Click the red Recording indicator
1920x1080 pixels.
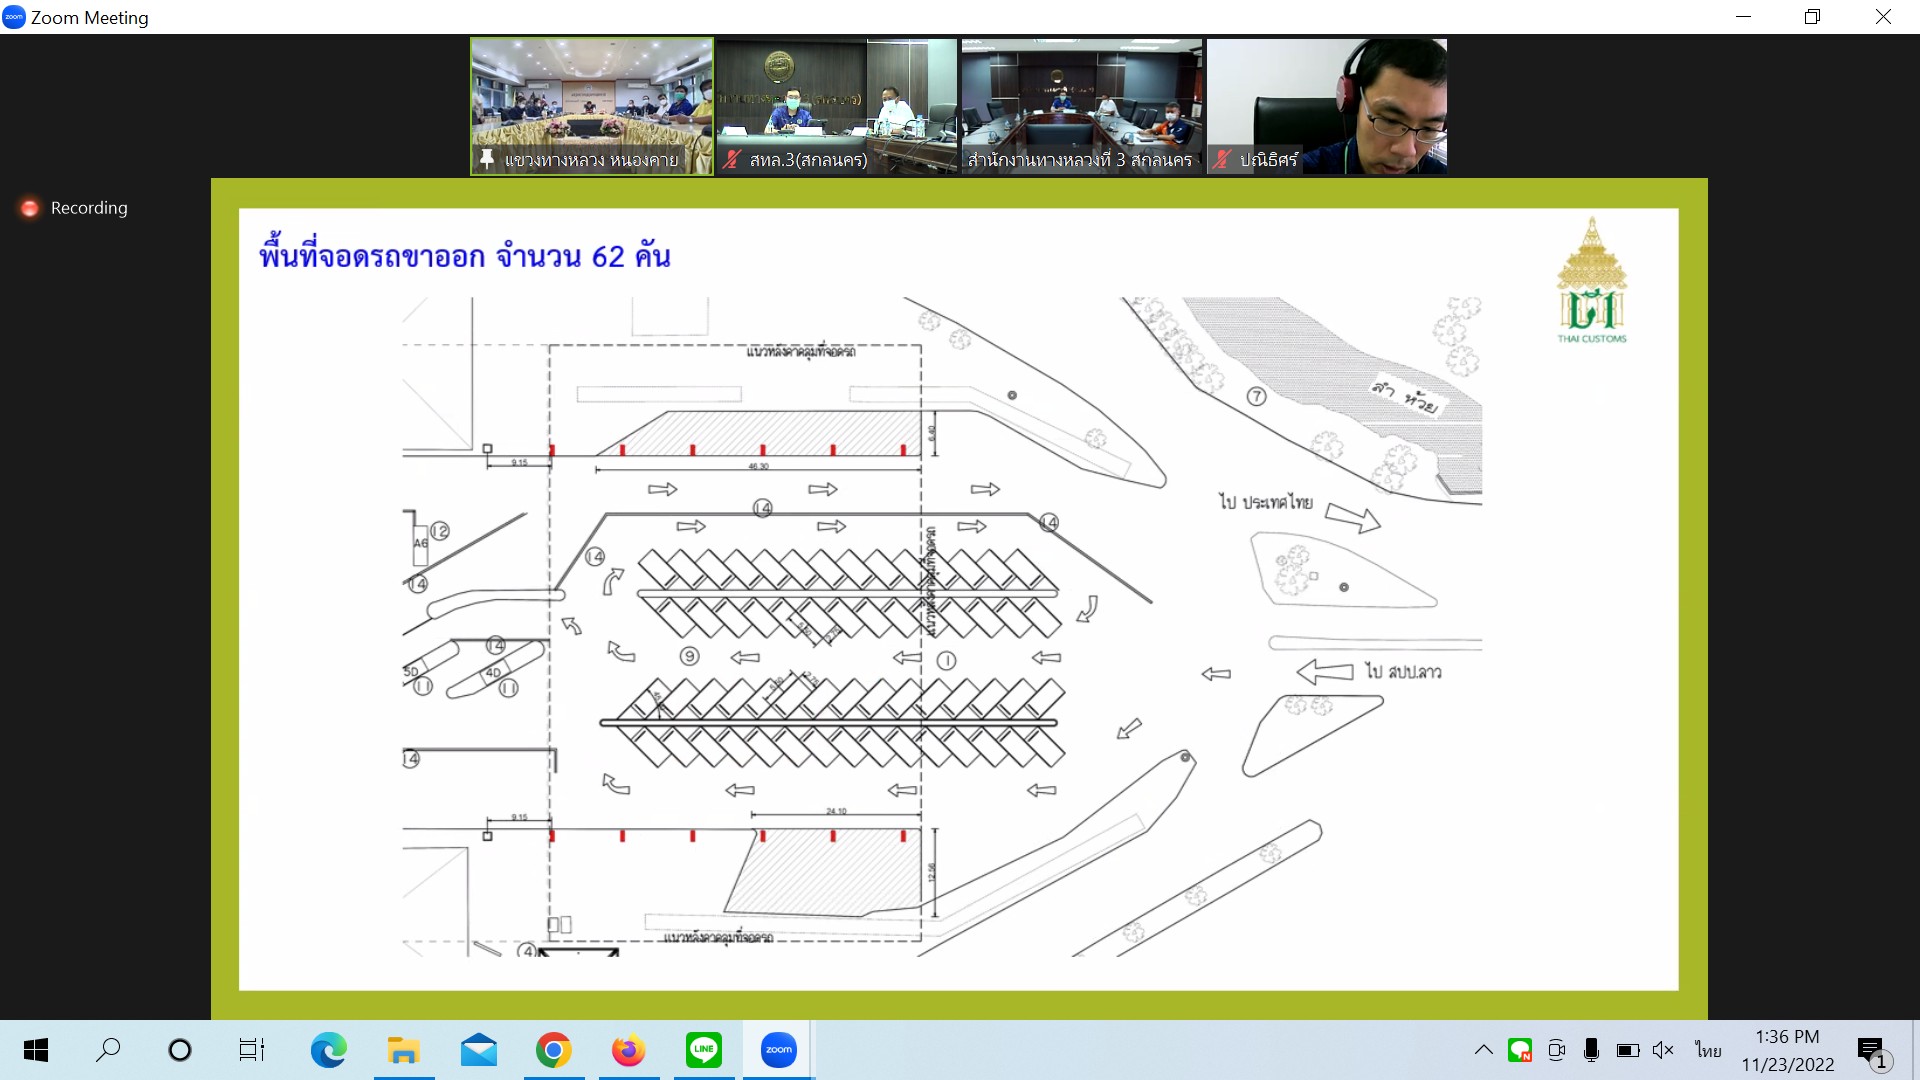(30, 208)
